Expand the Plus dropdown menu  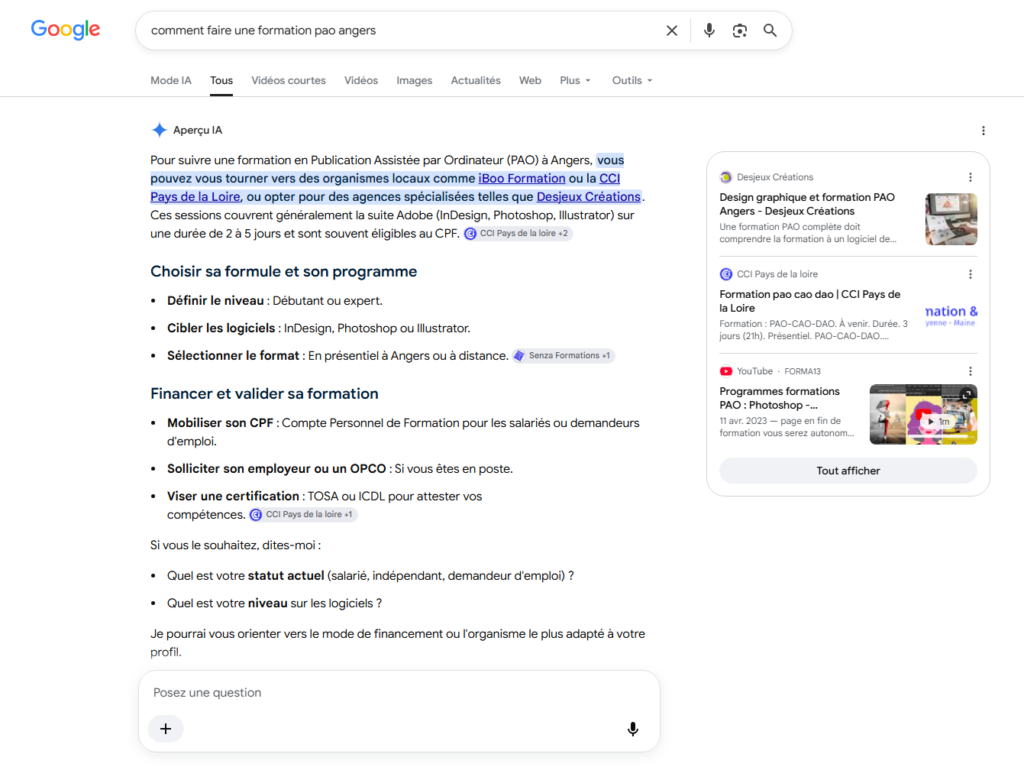coord(575,80)
